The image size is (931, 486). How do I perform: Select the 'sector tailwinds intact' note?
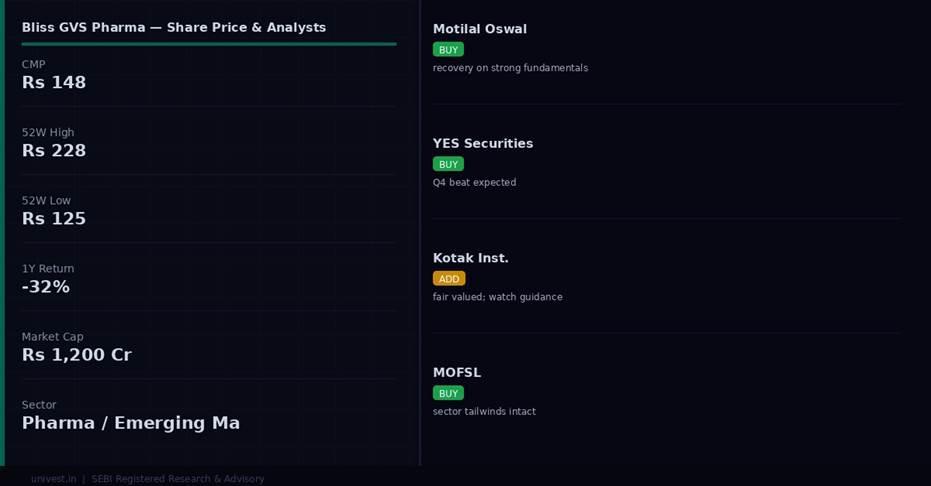[x=484, y=411]
